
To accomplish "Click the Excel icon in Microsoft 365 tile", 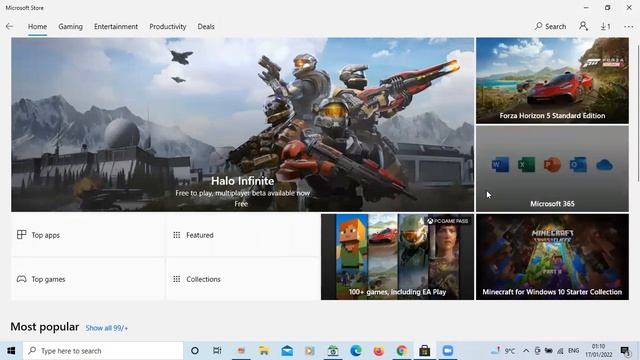I will coord(526,164).
